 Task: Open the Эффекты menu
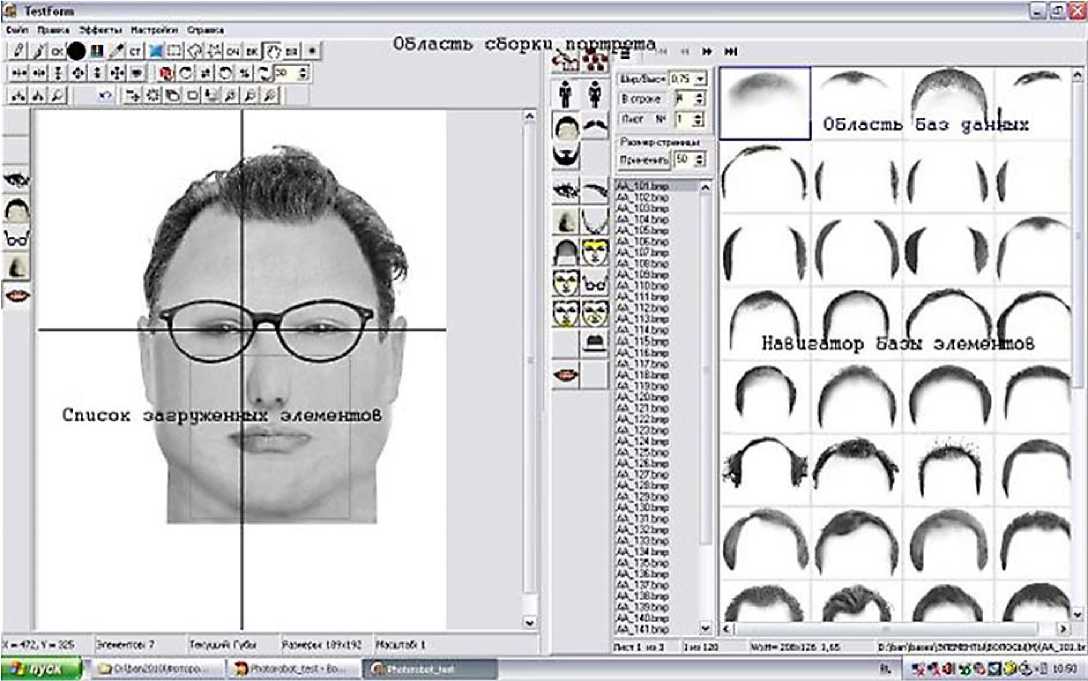pos(99,30)
